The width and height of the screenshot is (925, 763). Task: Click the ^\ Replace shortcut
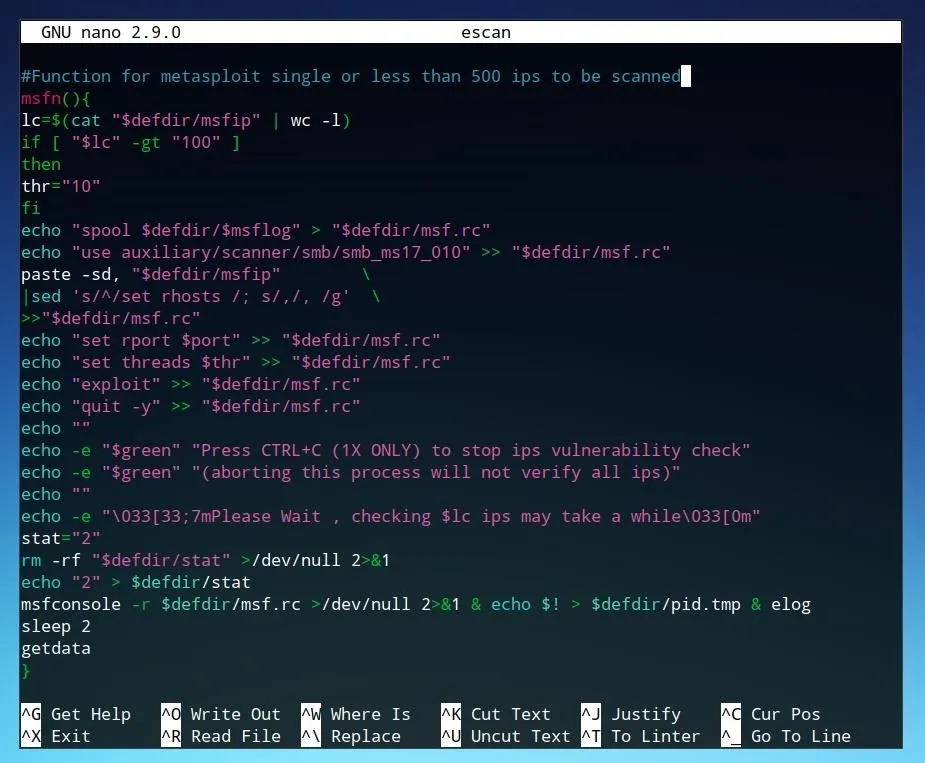[351, 736]
